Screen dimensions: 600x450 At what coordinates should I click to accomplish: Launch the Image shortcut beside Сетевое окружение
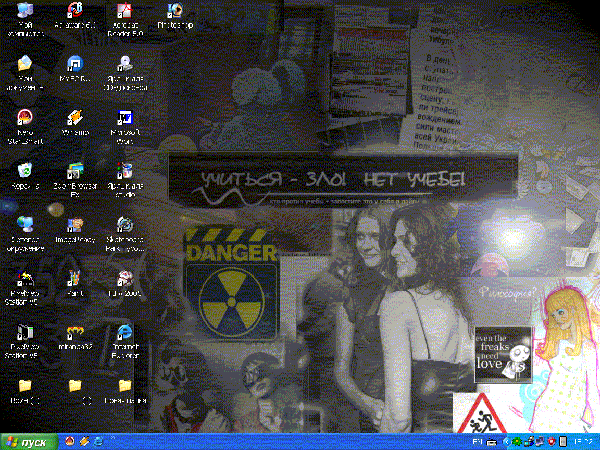[x=75, y=230]
